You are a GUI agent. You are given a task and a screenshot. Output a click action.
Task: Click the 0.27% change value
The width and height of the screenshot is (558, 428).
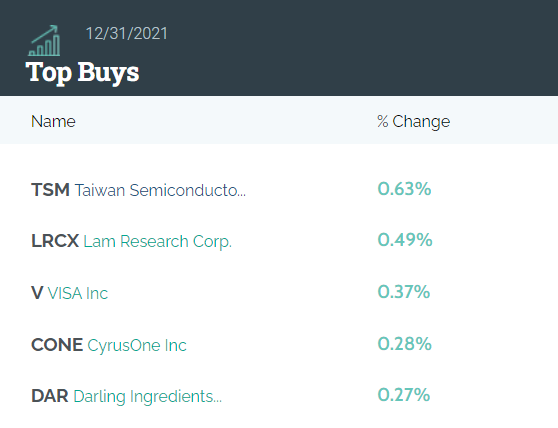[x=404, y=395]
